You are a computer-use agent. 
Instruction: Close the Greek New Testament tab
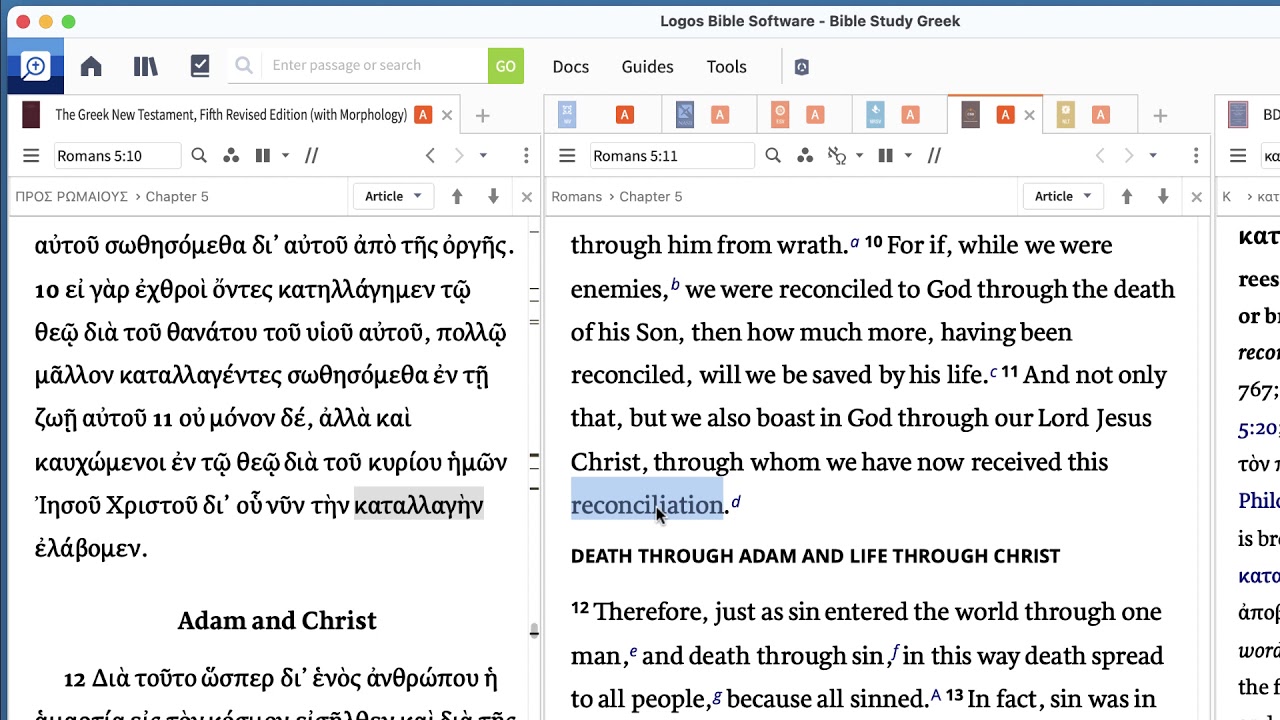pyautogui.click(x=447, y=116)
